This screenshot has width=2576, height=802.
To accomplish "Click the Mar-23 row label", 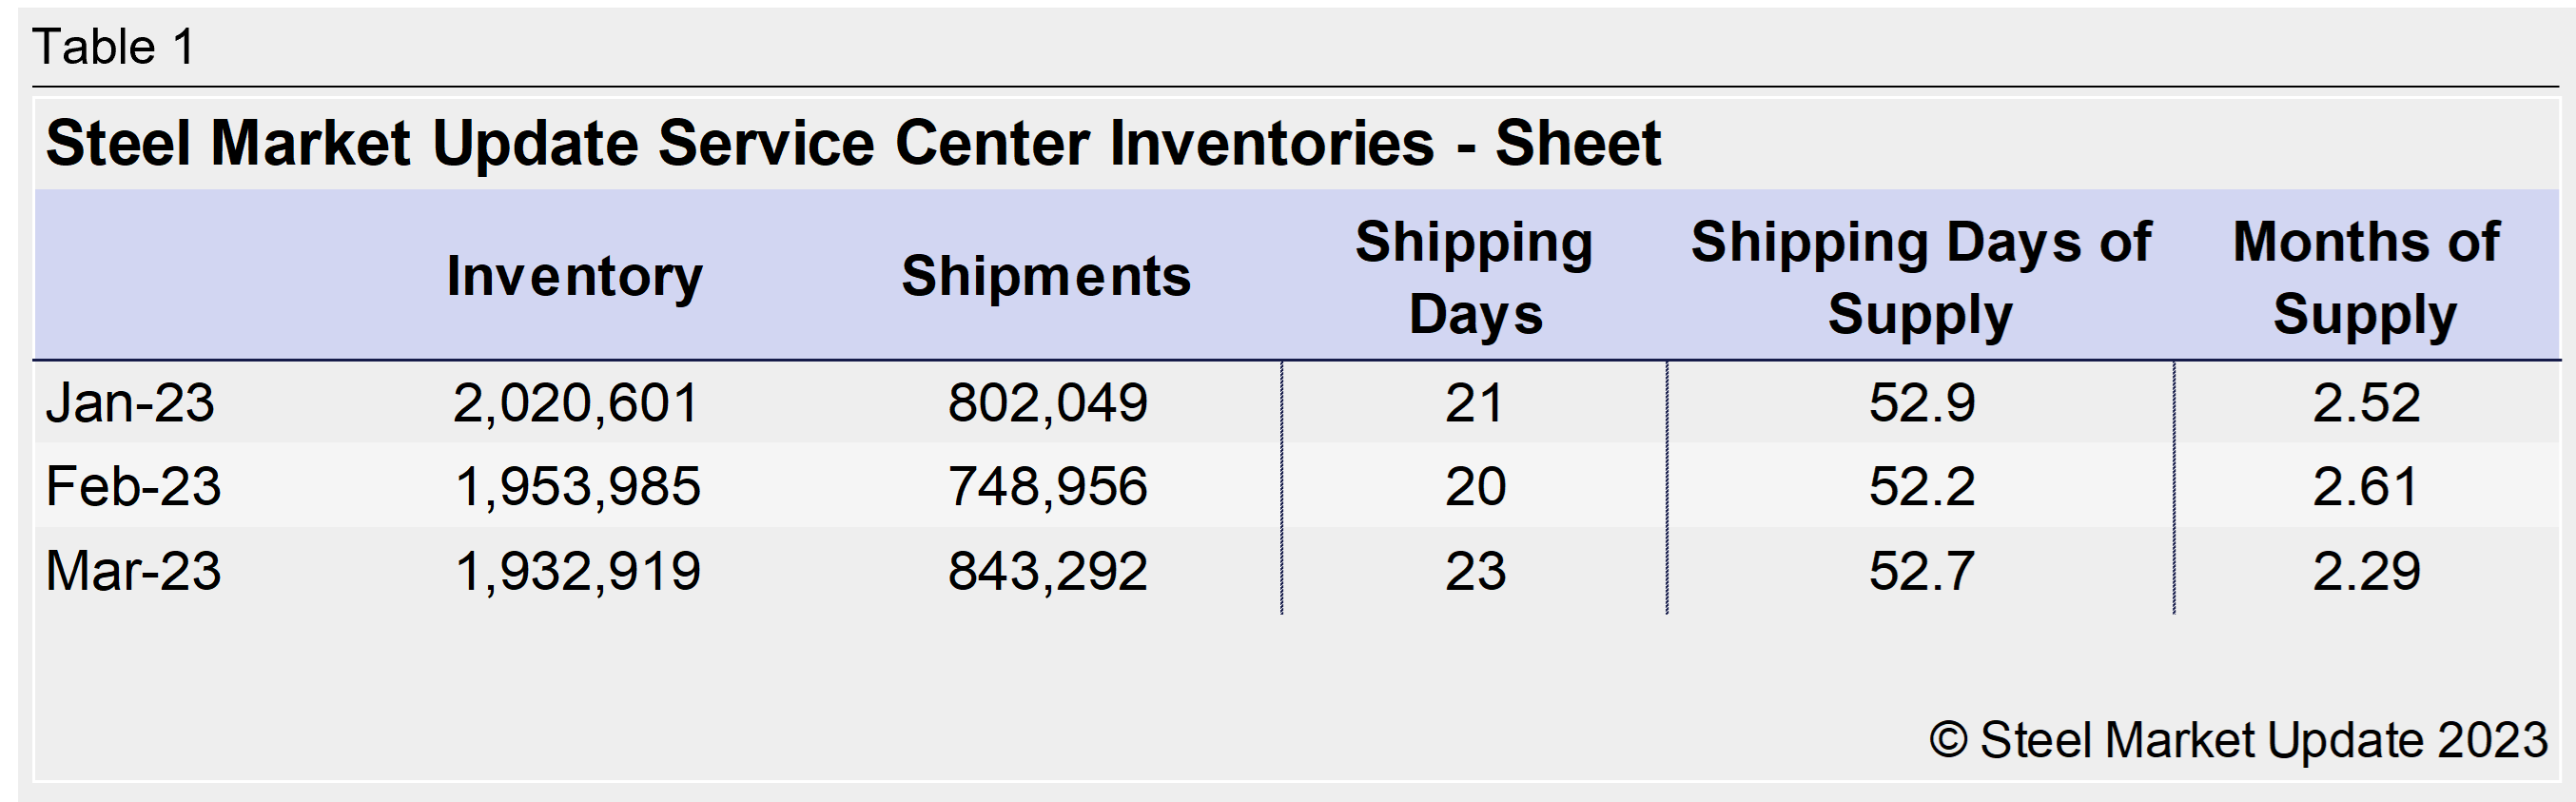I will 133,571.
